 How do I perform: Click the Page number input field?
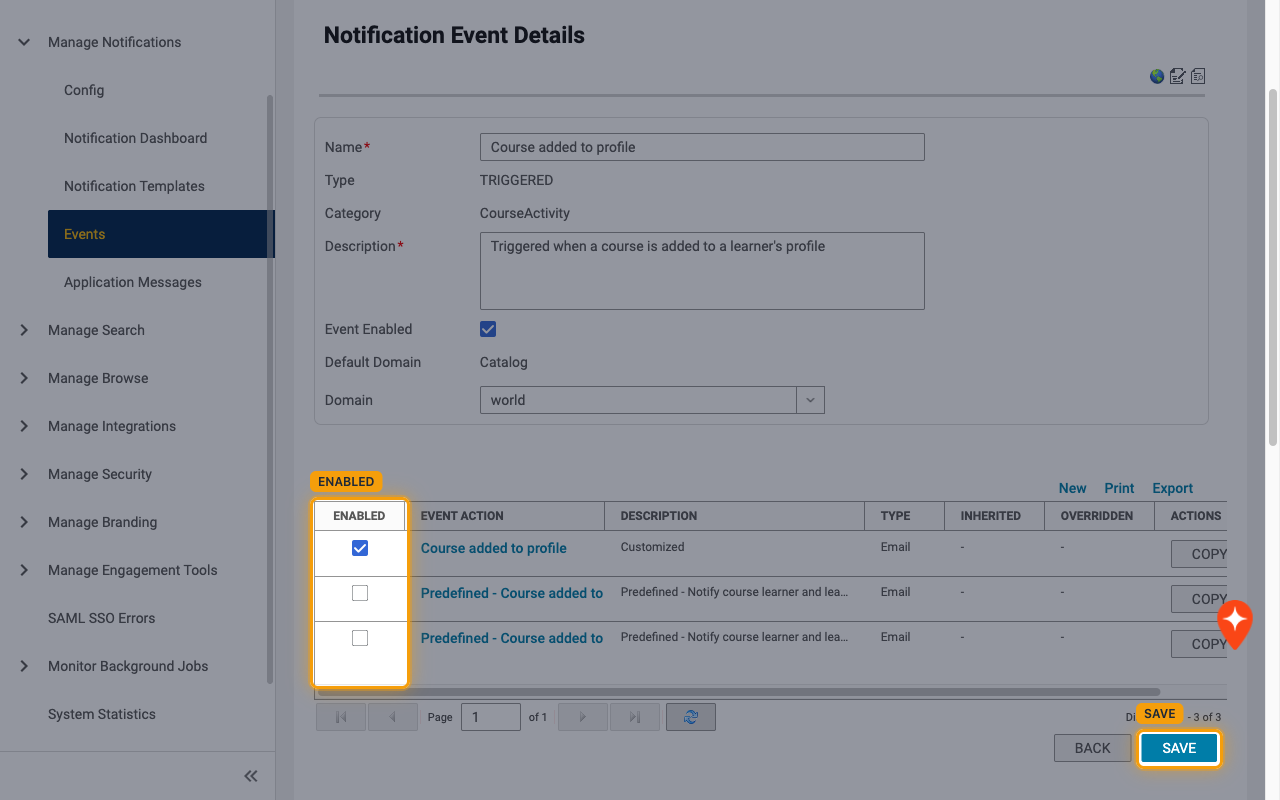tap(491, 717)
